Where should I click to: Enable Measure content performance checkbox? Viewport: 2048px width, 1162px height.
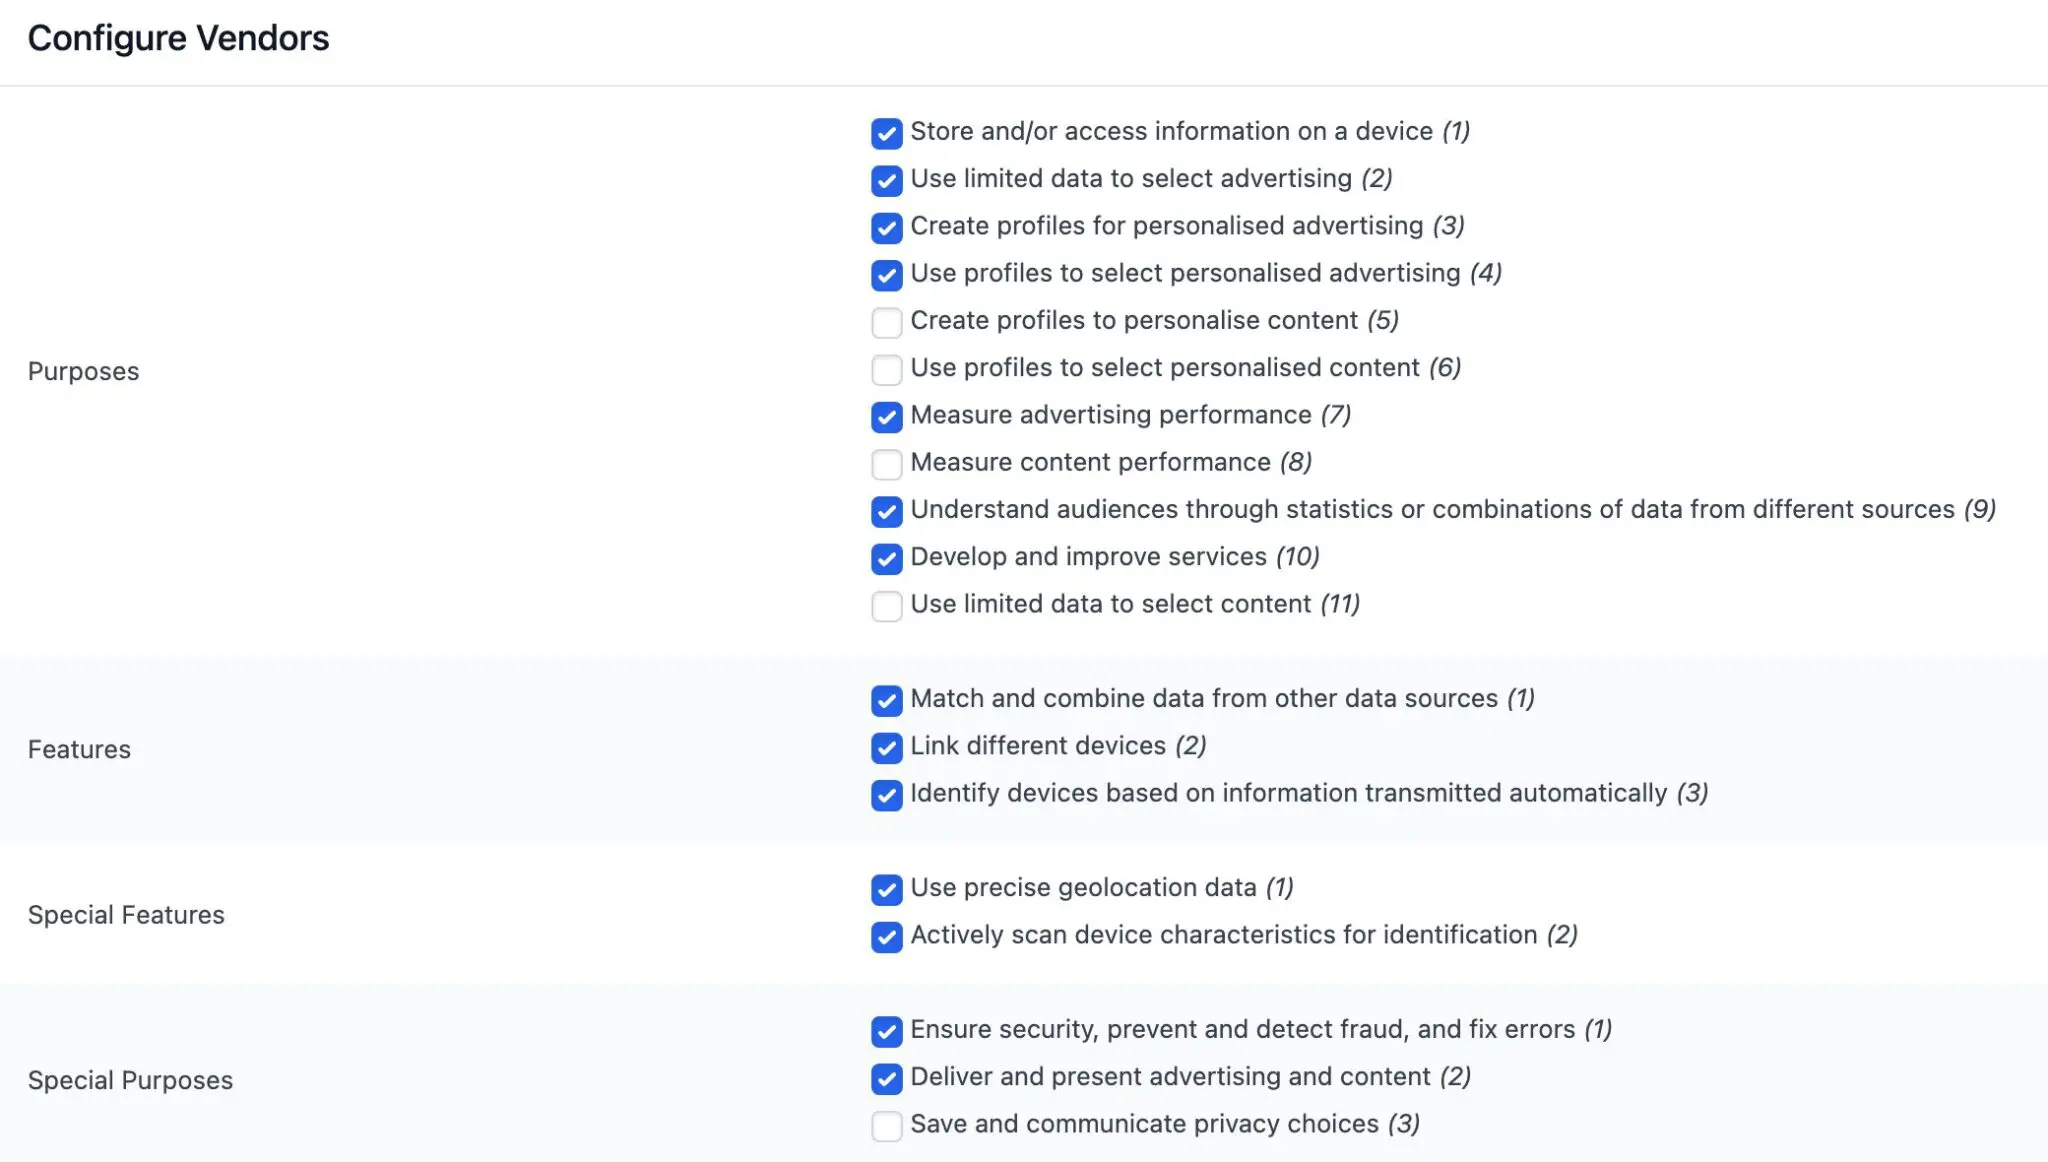(x=886, y=464)
